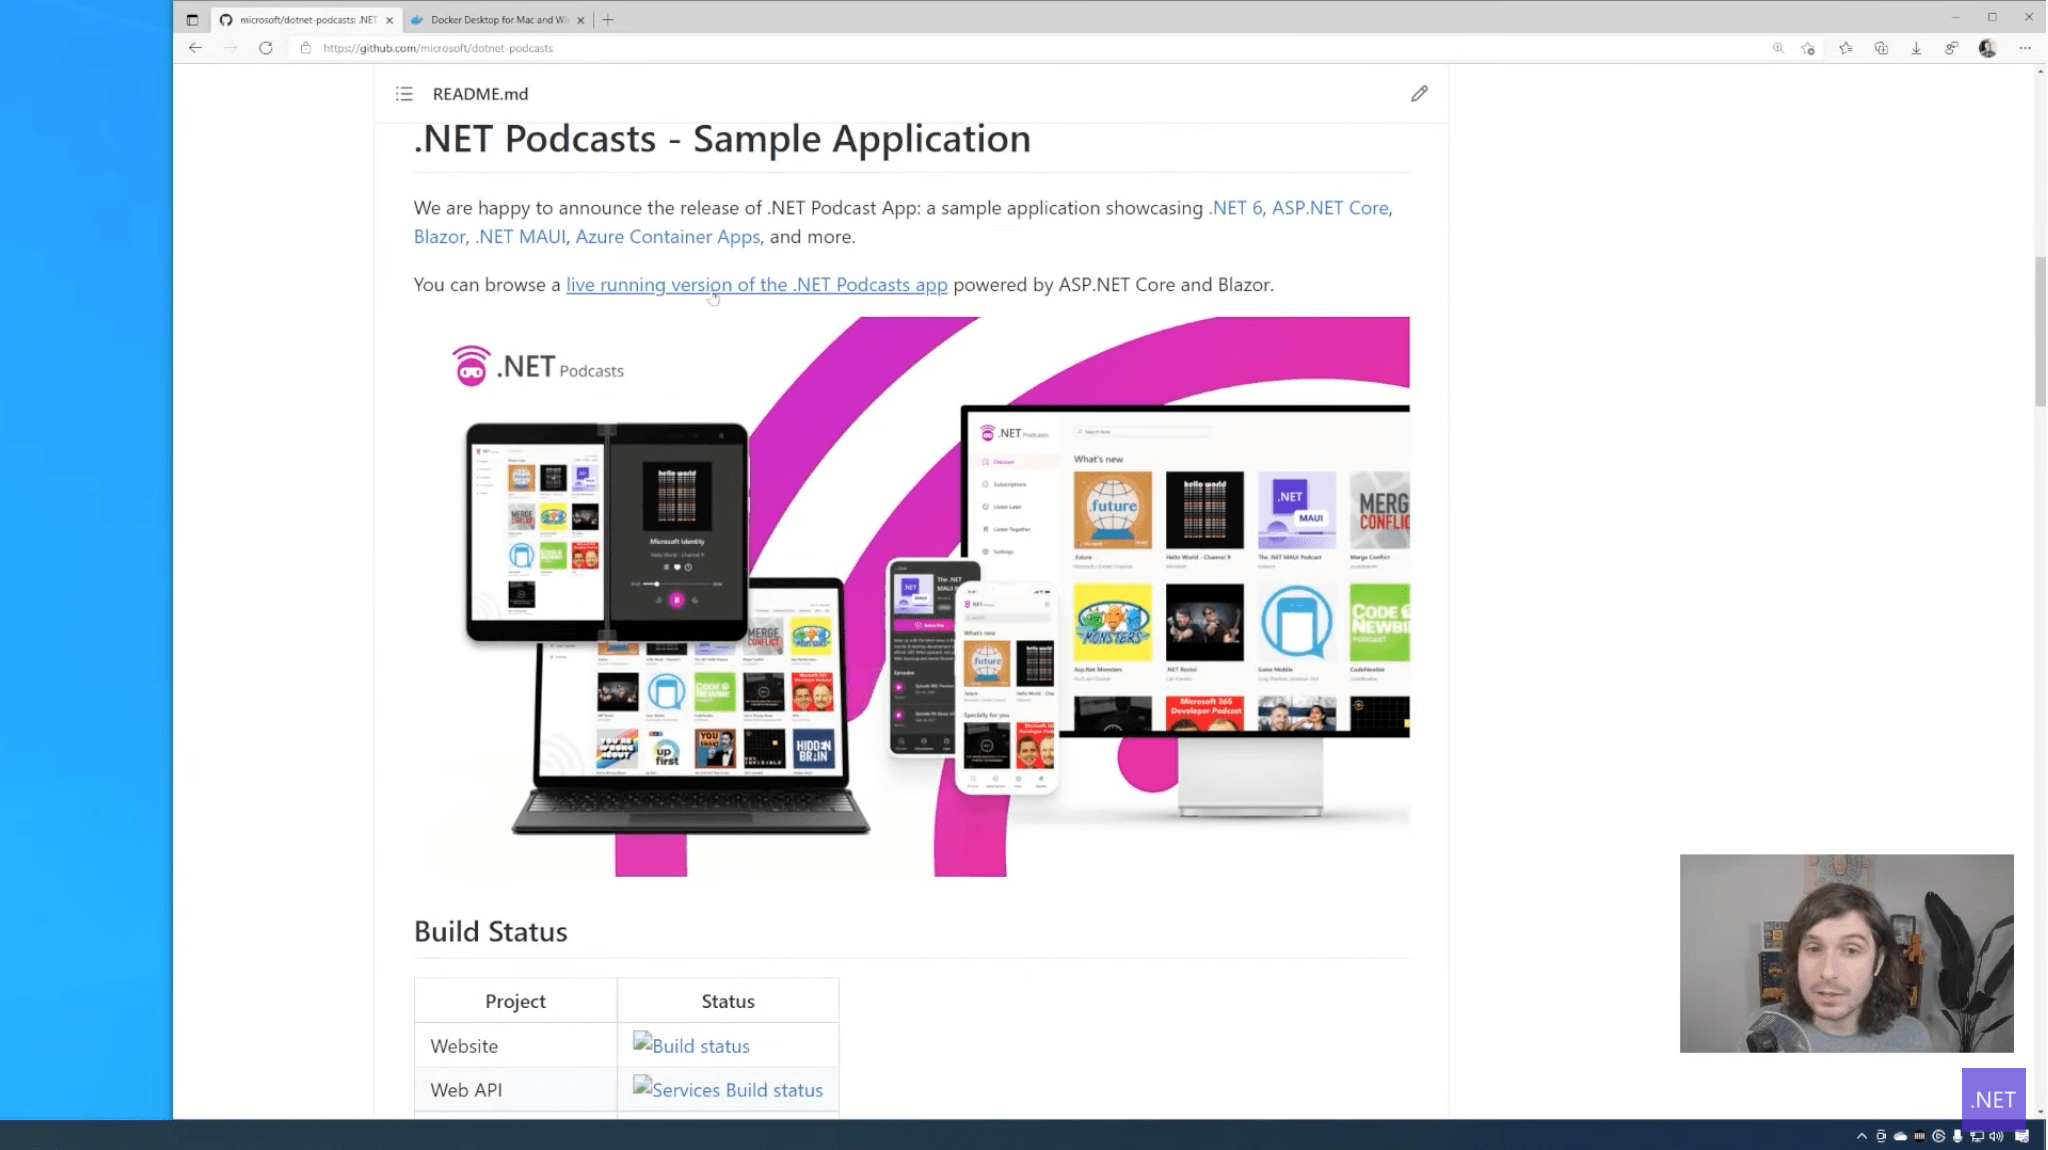
Task: Open the .NET 6 link
Action: [x=1235, y=208]
